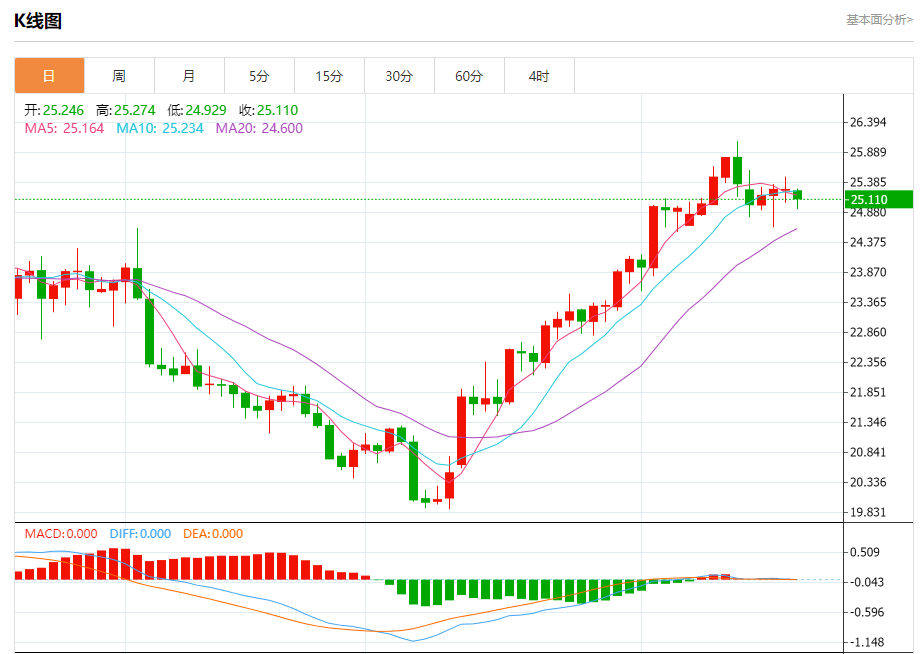
Task: Select the 日 daily chart tab
Action: pyautogui.click(x=49, y=76)
